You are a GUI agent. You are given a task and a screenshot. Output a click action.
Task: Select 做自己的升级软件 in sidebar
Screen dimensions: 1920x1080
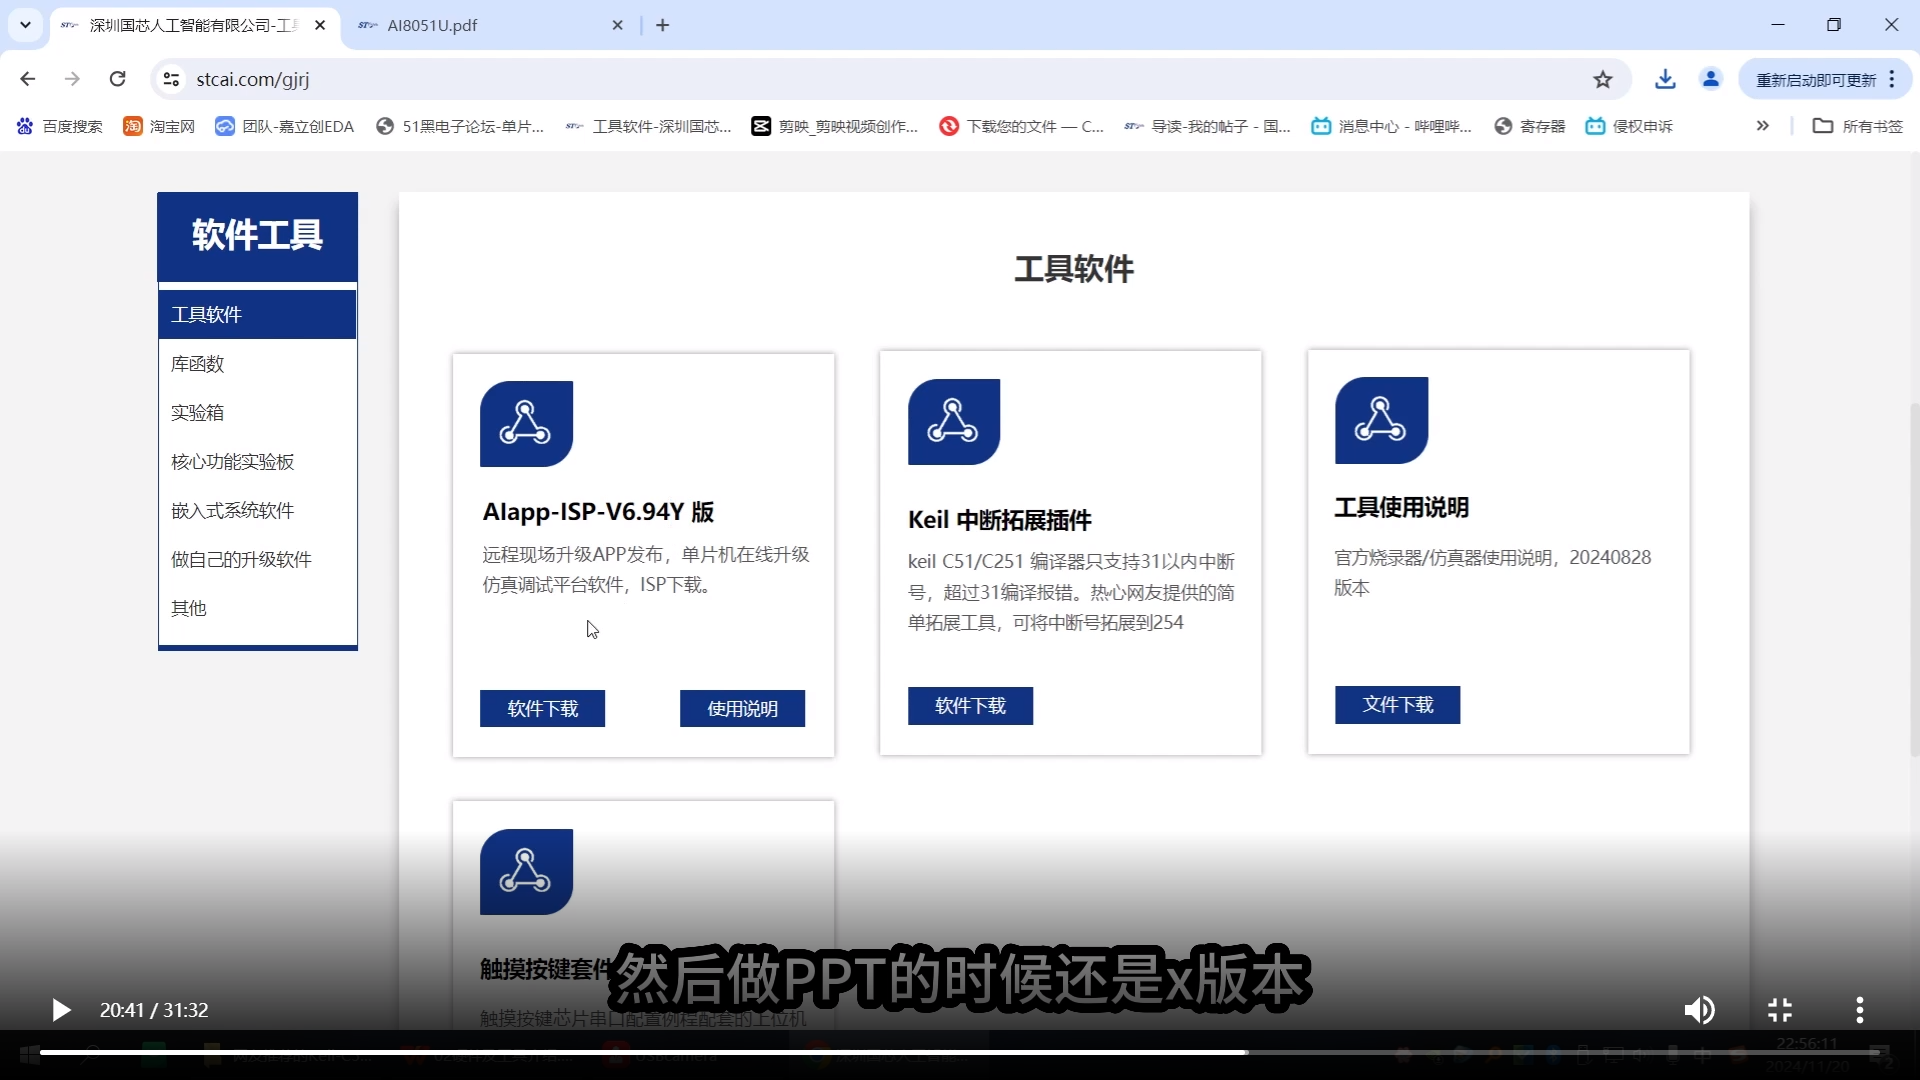257,560
